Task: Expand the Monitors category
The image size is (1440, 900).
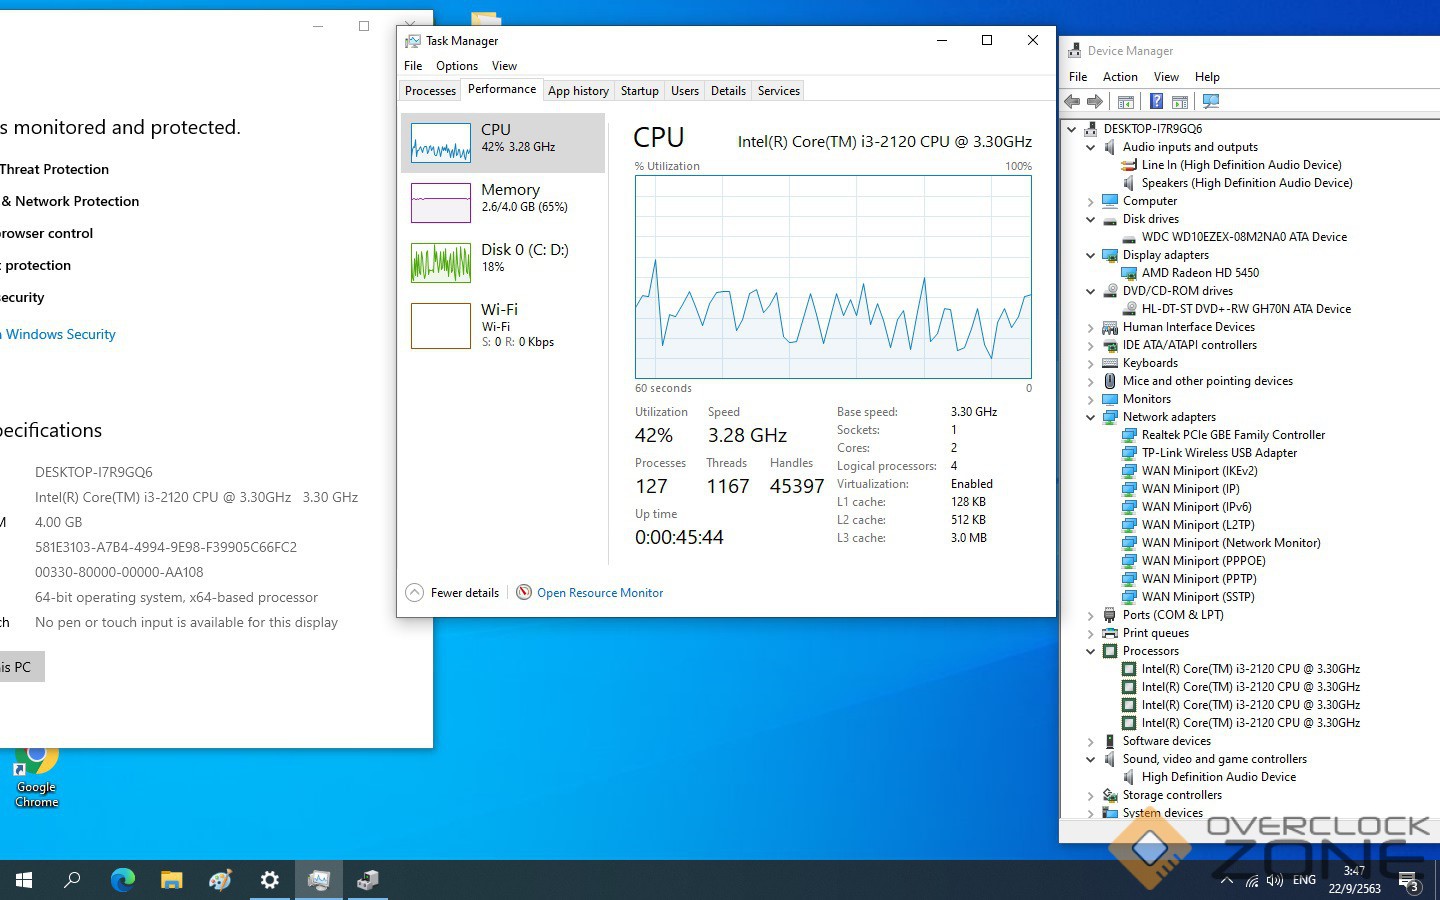Action: [x=1091, y=399]
